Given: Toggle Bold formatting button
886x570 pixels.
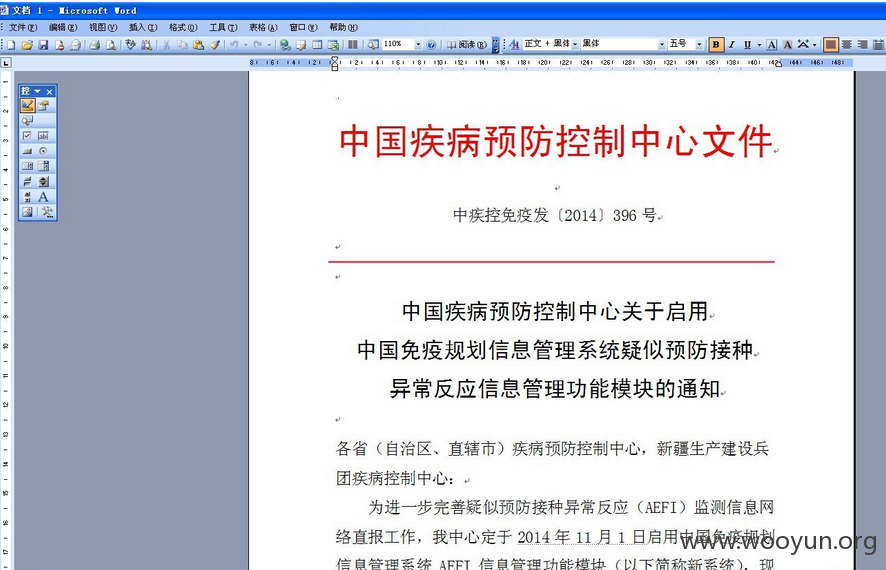Looking at the screenshot, I should click(716, 45).
